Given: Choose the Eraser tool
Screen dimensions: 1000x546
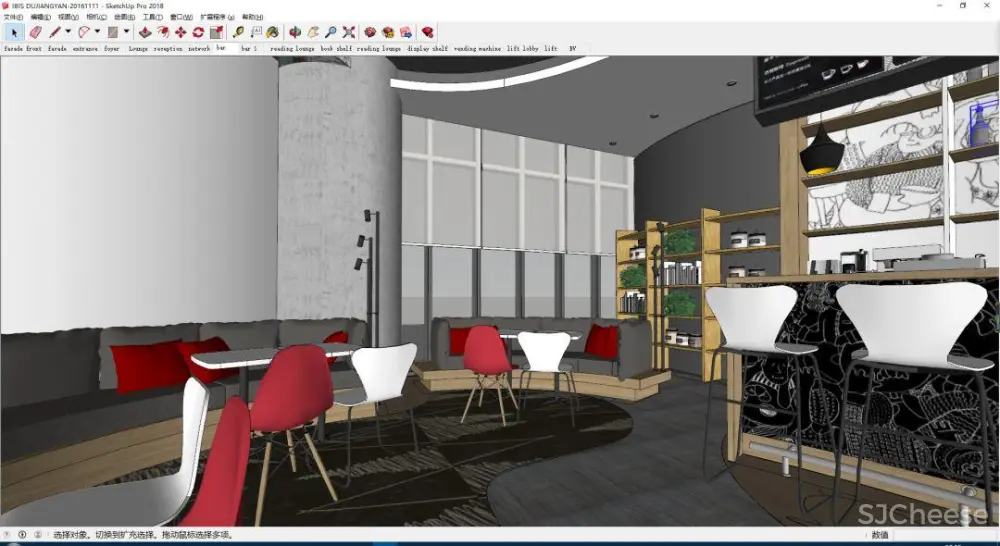Looking at the screenshot, I should [35, 32].
